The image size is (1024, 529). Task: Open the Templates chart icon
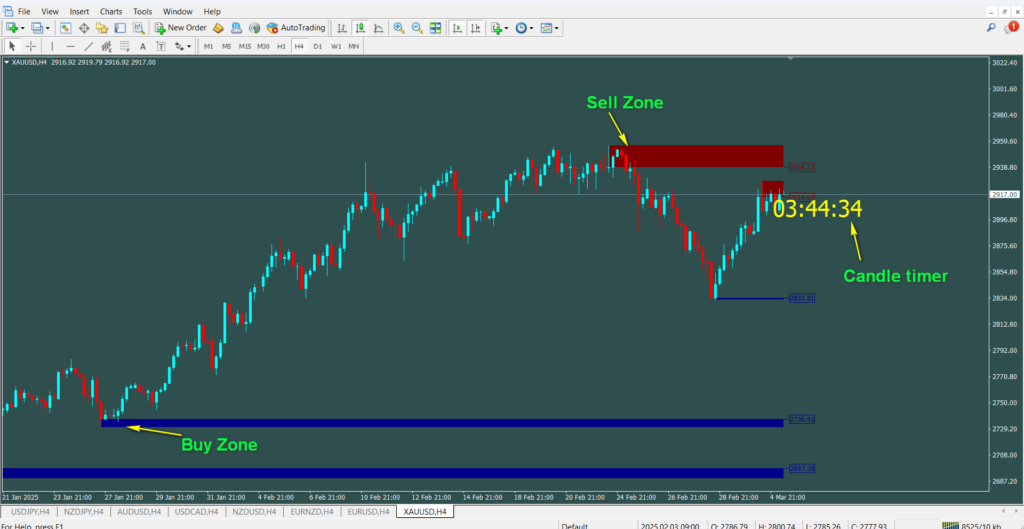[x=546, y=28]
